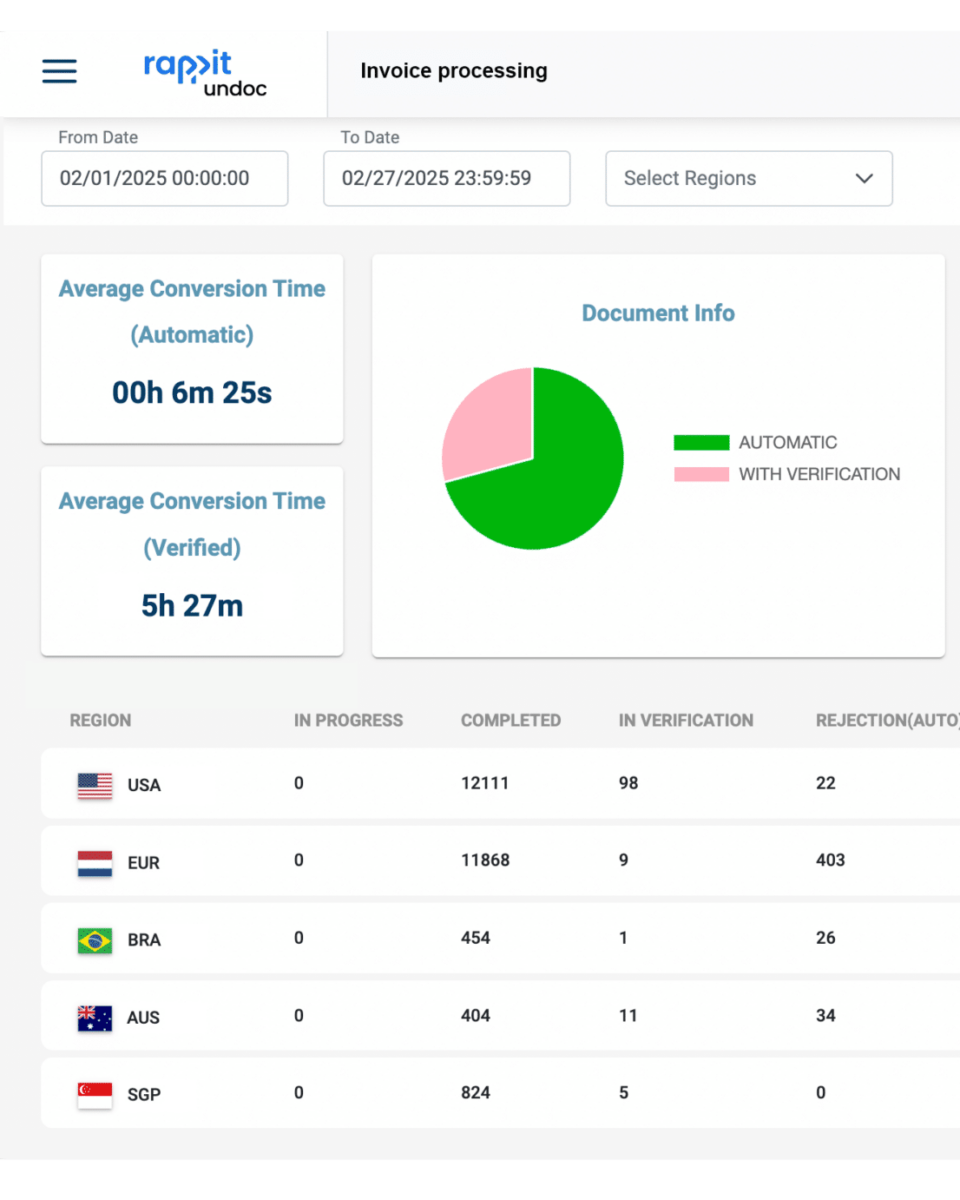The height and width of the screenshot is (1200, 960).
Task: Open the hamburger navigation menu
Action: pos(59,71)
